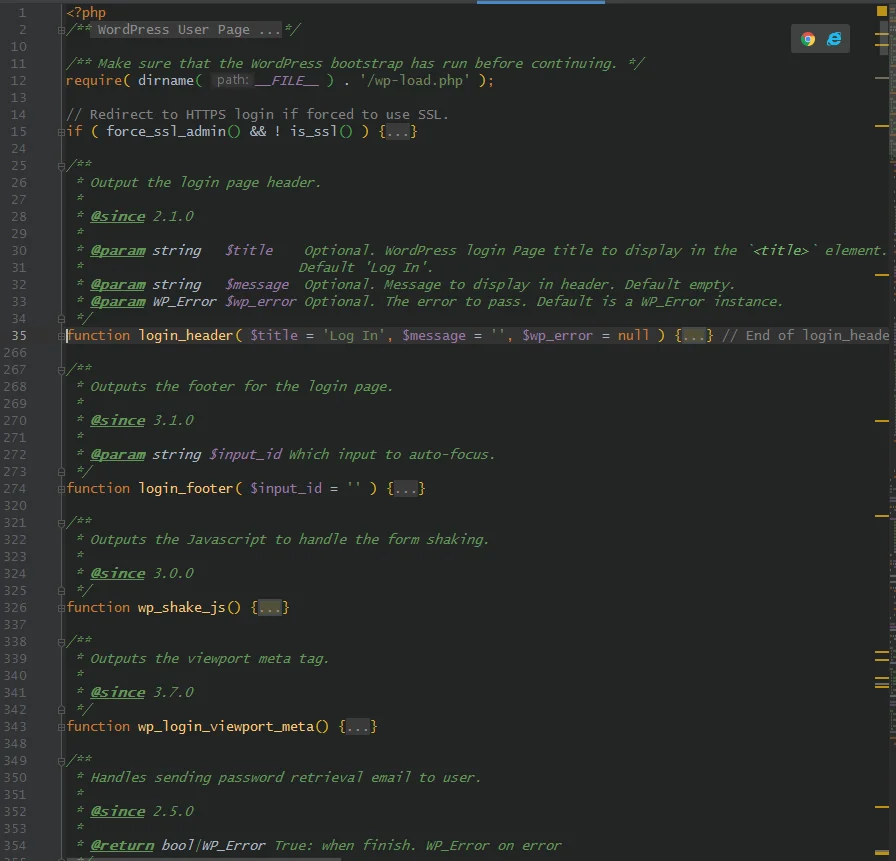This screenshot has width=896, height=861.
Task: Click the wp_shake_js function name
Action: (182, 607)
